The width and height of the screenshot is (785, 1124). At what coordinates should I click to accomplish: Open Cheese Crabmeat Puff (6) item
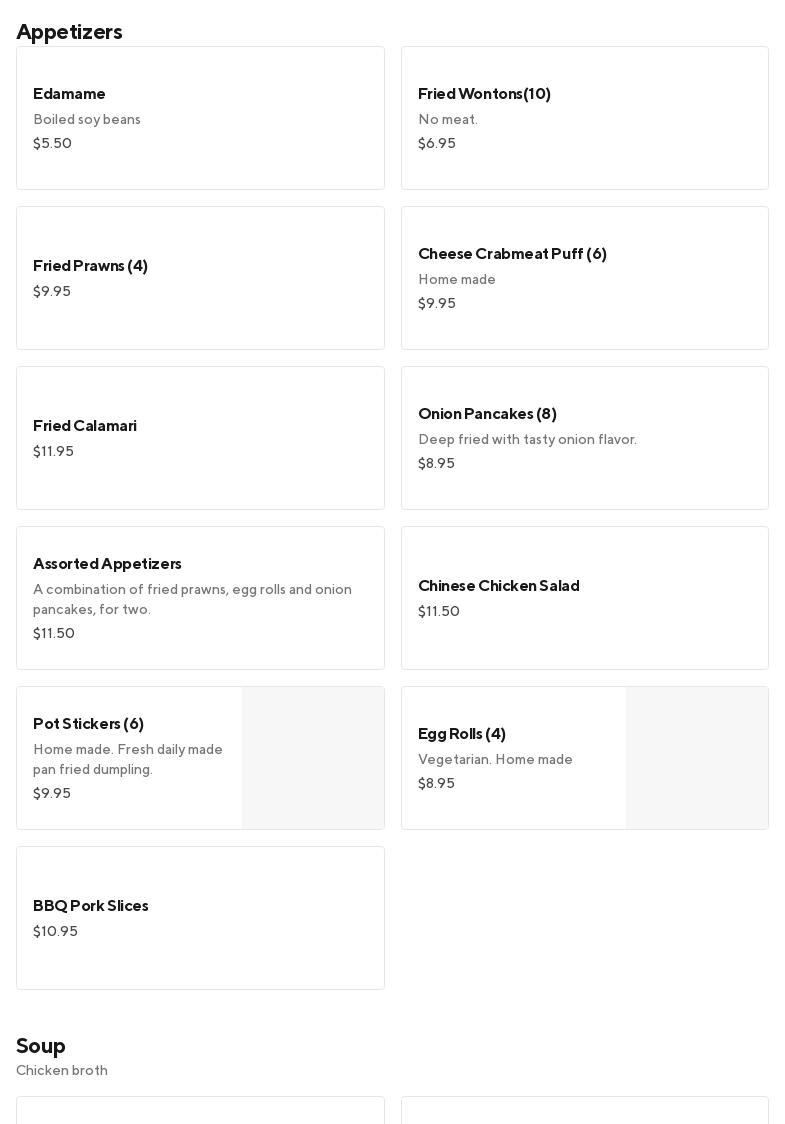[x=584, y=278]
